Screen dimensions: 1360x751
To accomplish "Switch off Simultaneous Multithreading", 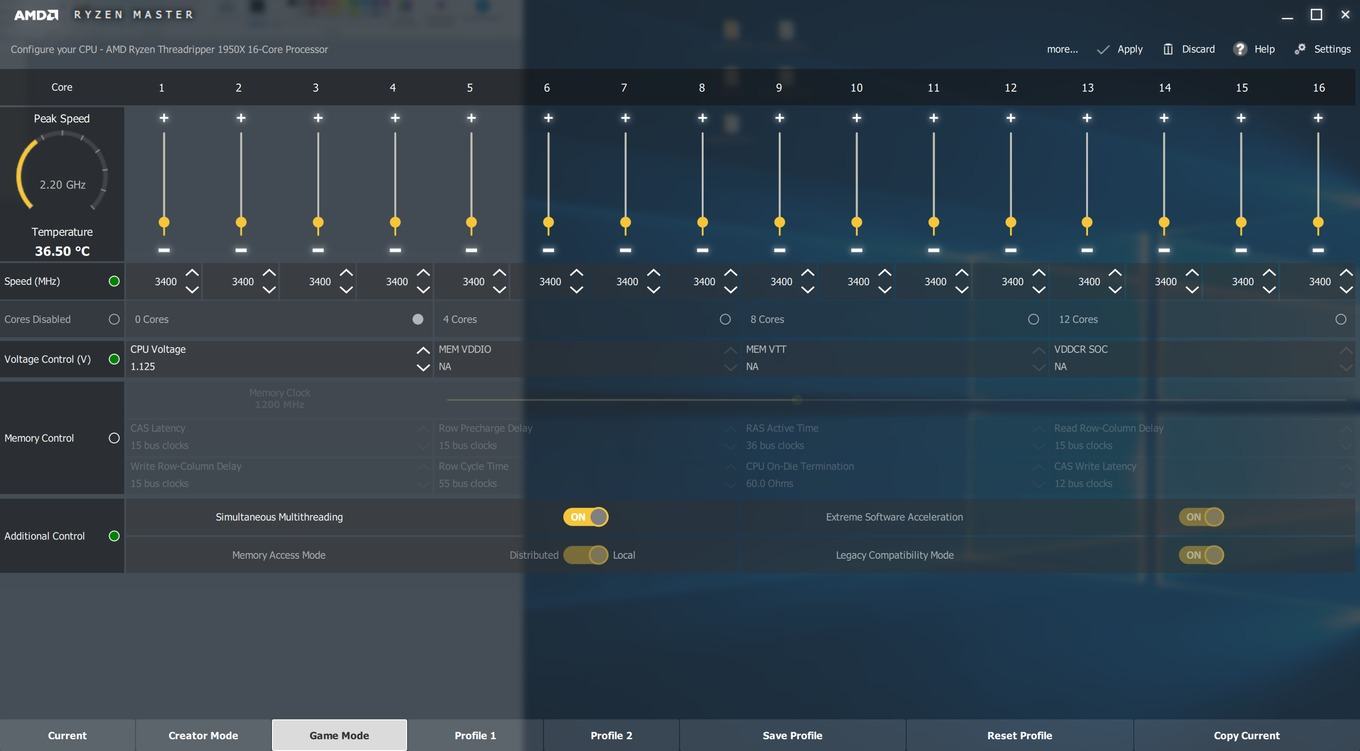I will pyautogui.click(x=586, y=517).
